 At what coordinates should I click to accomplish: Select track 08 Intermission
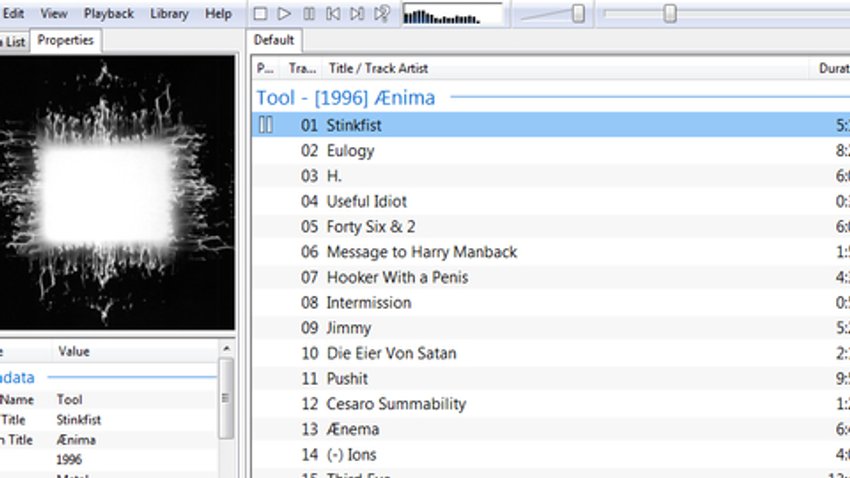551,302
